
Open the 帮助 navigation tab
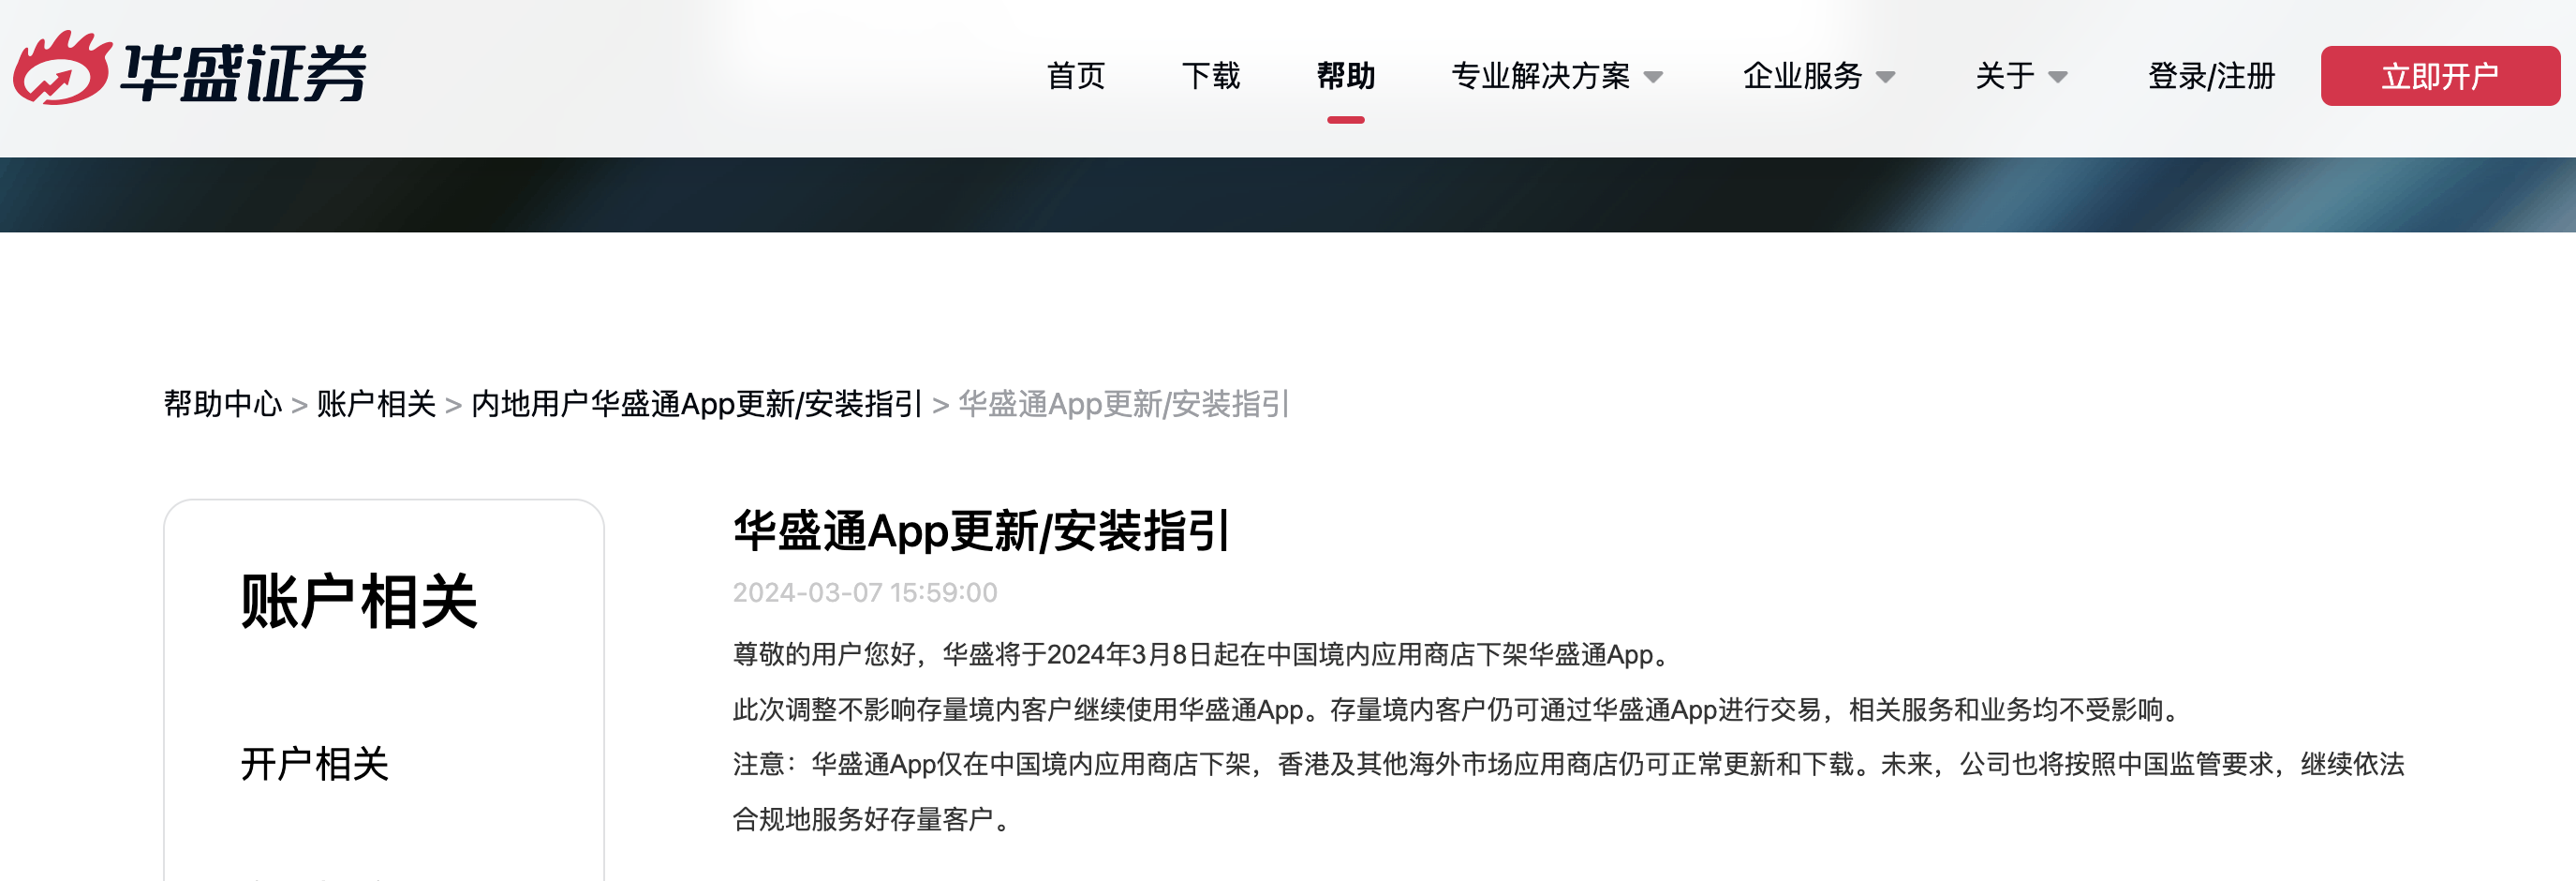pyautogui.click(x=1347, y=75)
